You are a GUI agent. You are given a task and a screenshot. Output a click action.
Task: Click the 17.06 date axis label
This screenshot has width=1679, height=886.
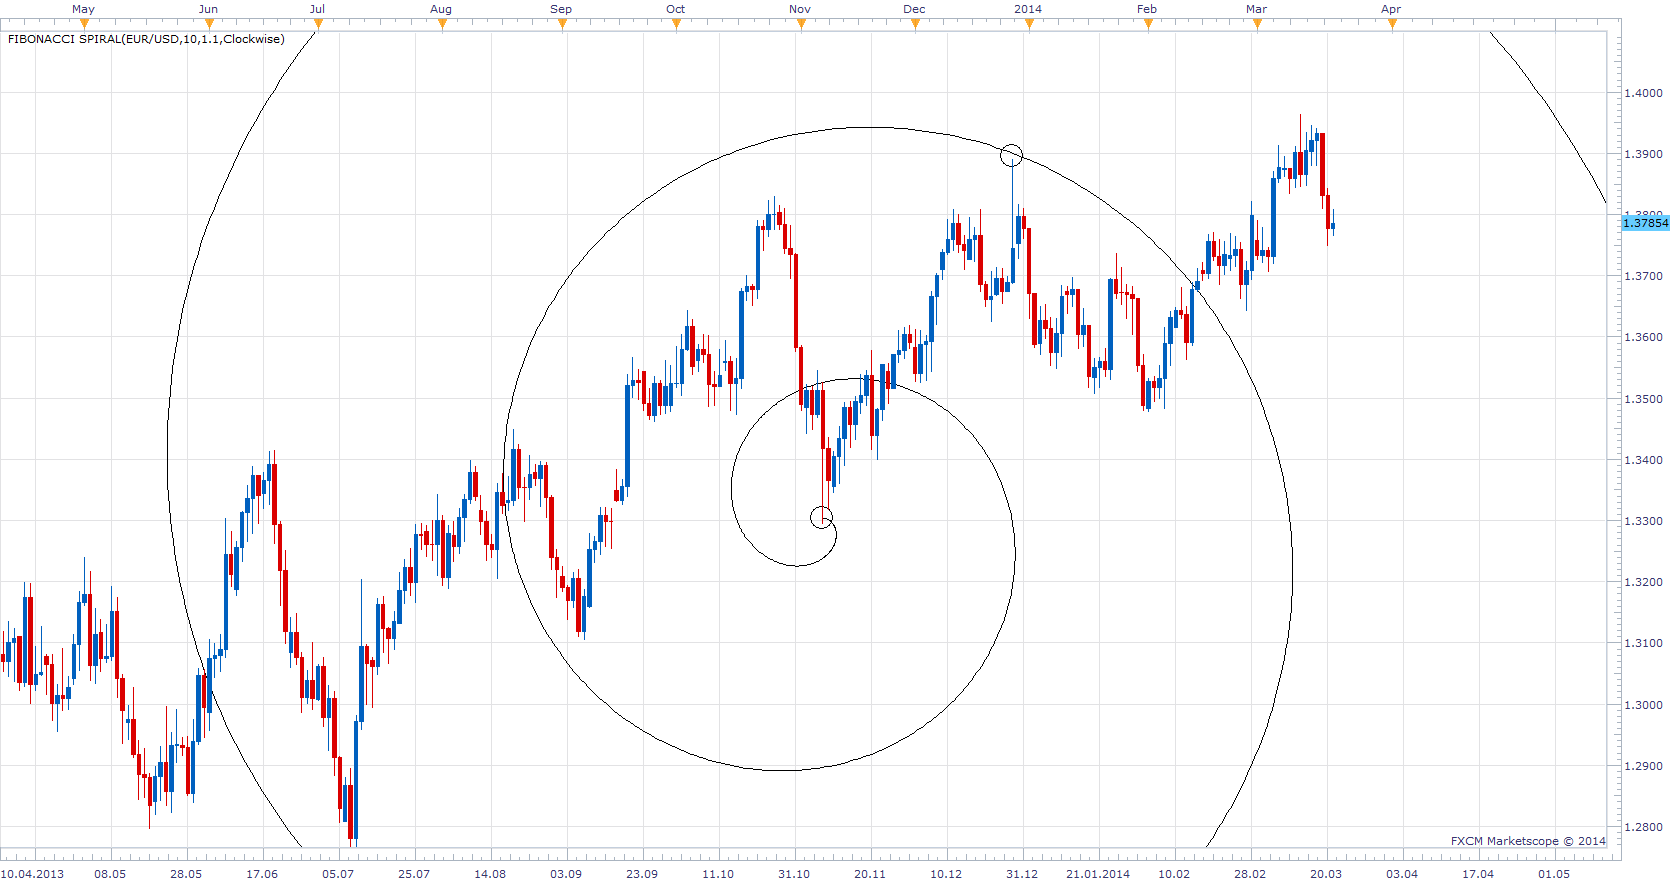click(x=262, y=874)
